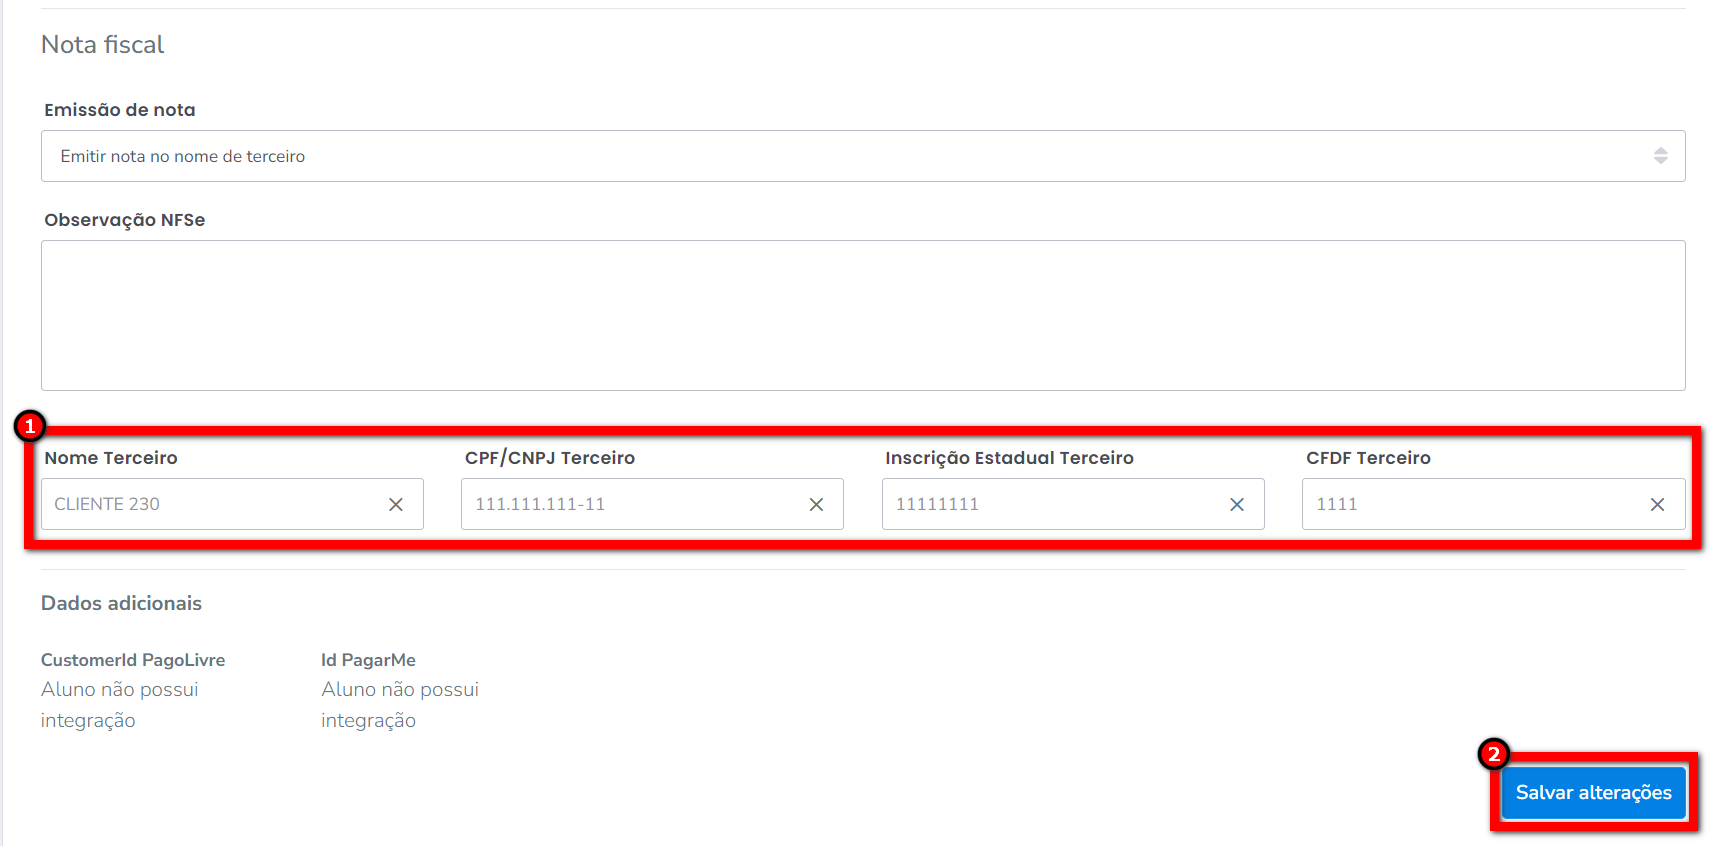Click the Emissão de nota label

(x=120, y=110)
